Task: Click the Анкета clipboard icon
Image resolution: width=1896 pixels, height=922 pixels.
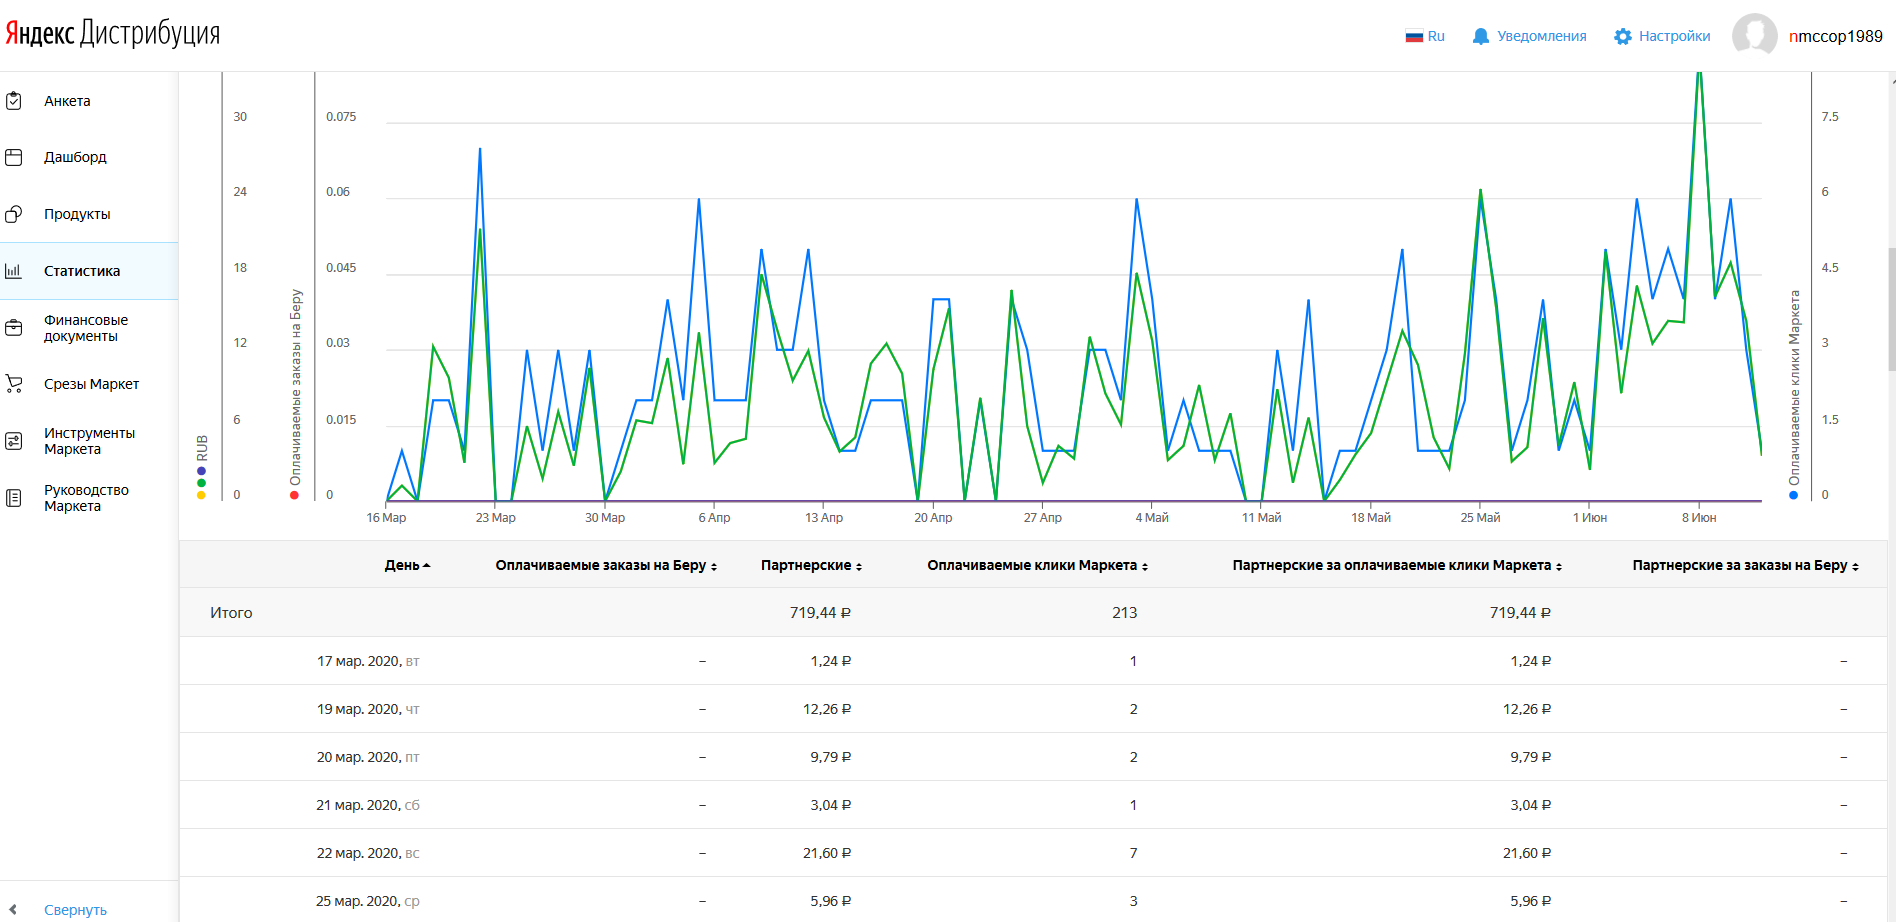Action: tap(14, 101)
